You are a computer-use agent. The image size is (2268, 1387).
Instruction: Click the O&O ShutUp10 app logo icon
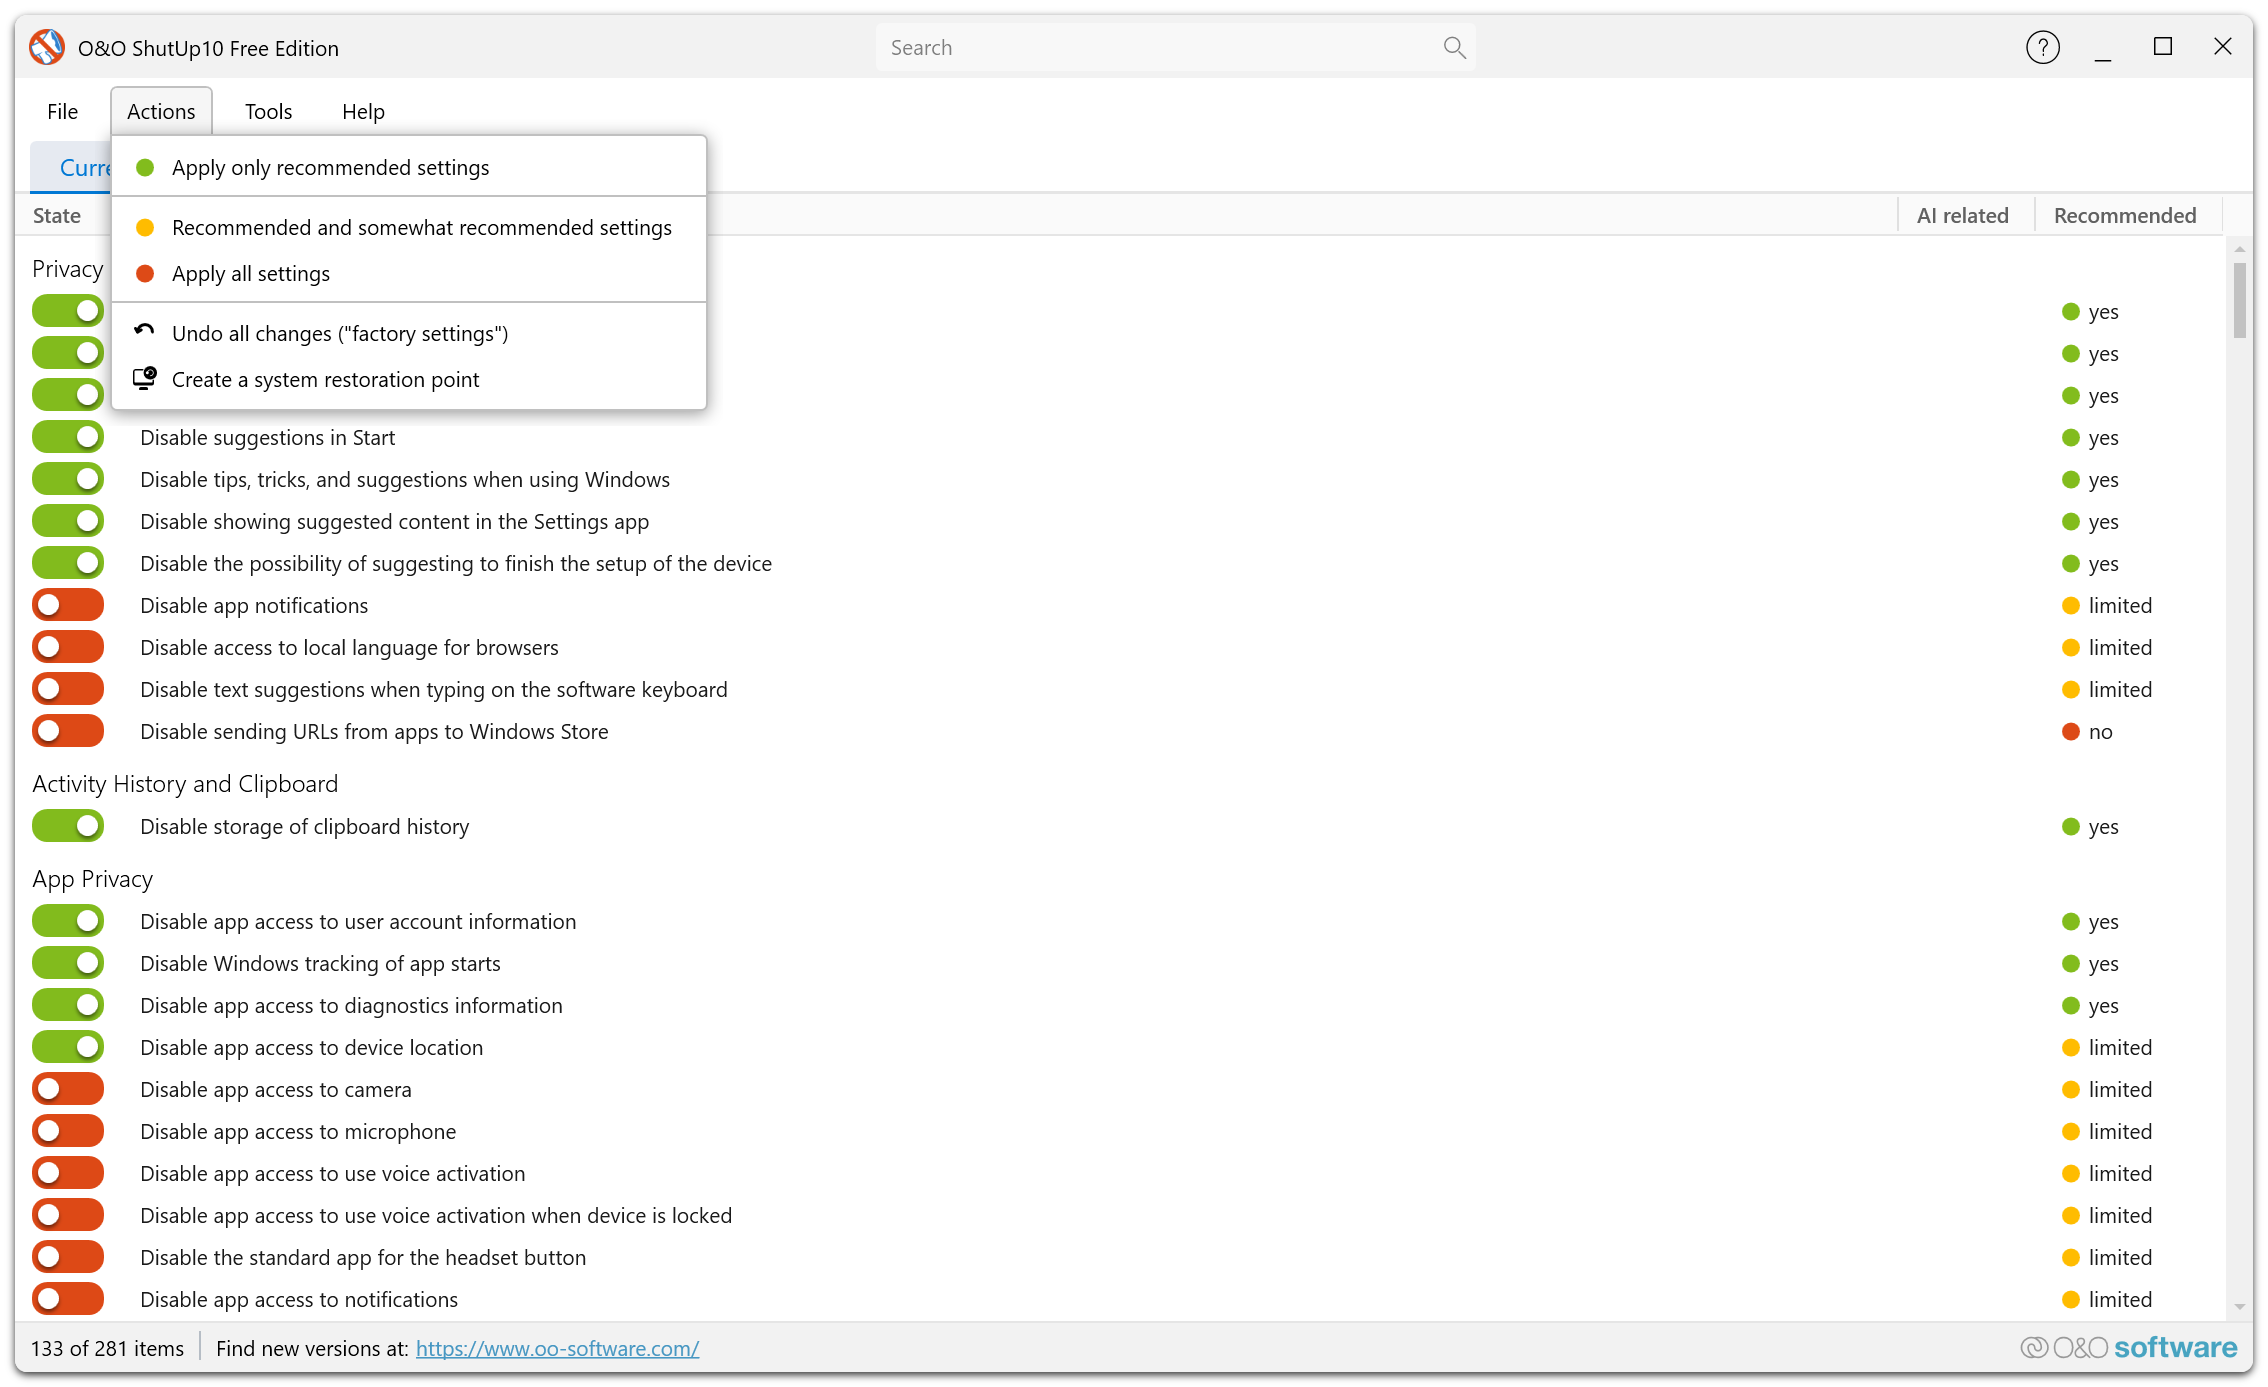(x=46, y=47)
